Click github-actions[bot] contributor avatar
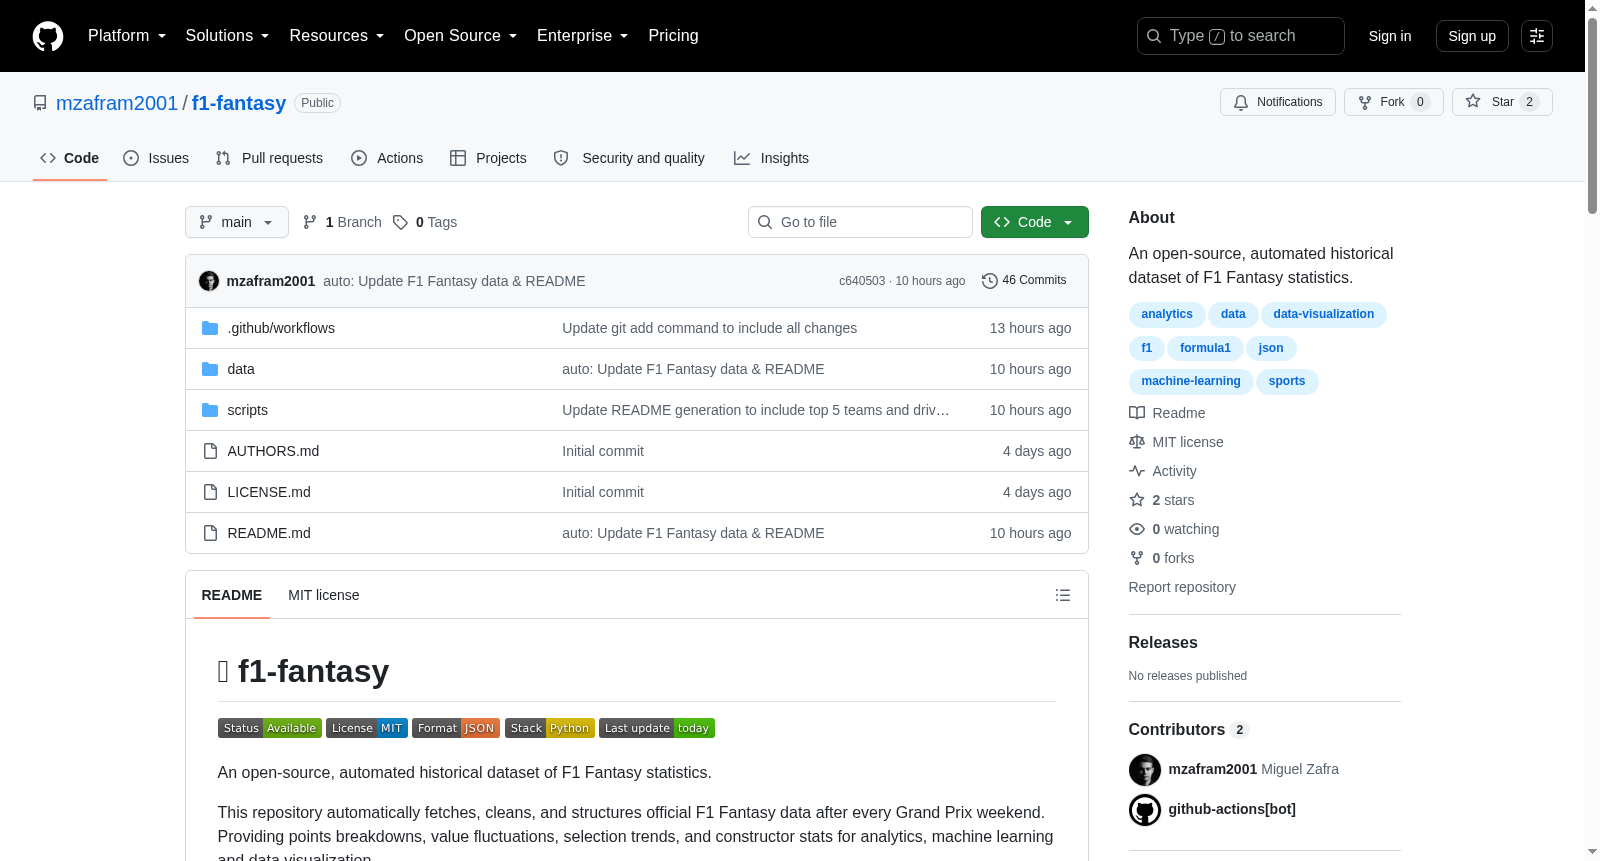The image size is (1600, 861). coord(1145,810)
